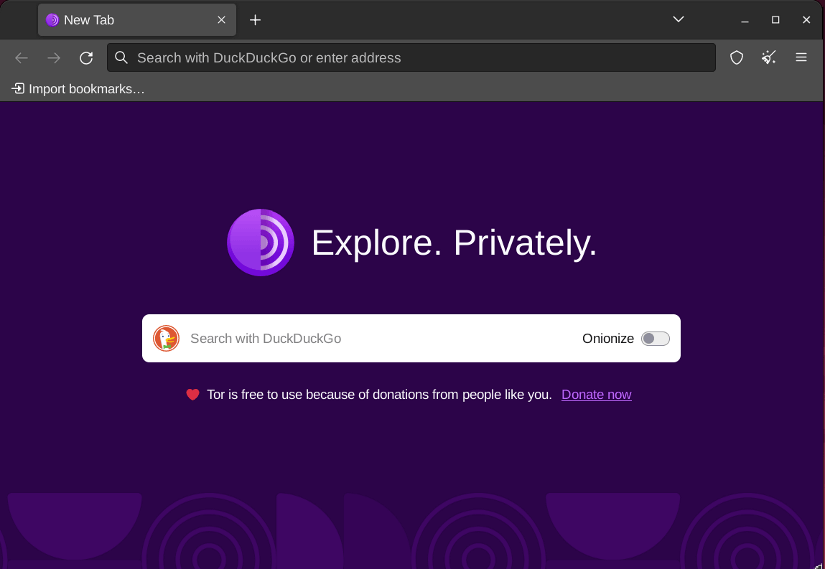Screen dimensions: 825x569
Task: Click the Back arrow button
Action: [x=22, y=58]
